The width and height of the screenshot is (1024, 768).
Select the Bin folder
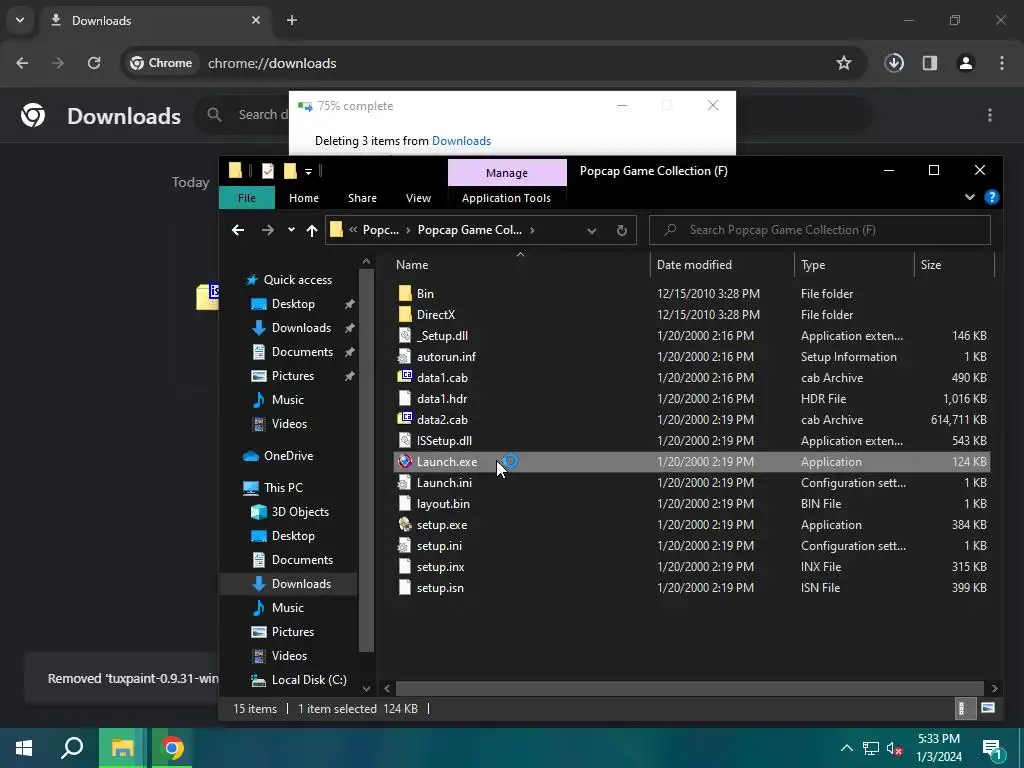(425, 294)
